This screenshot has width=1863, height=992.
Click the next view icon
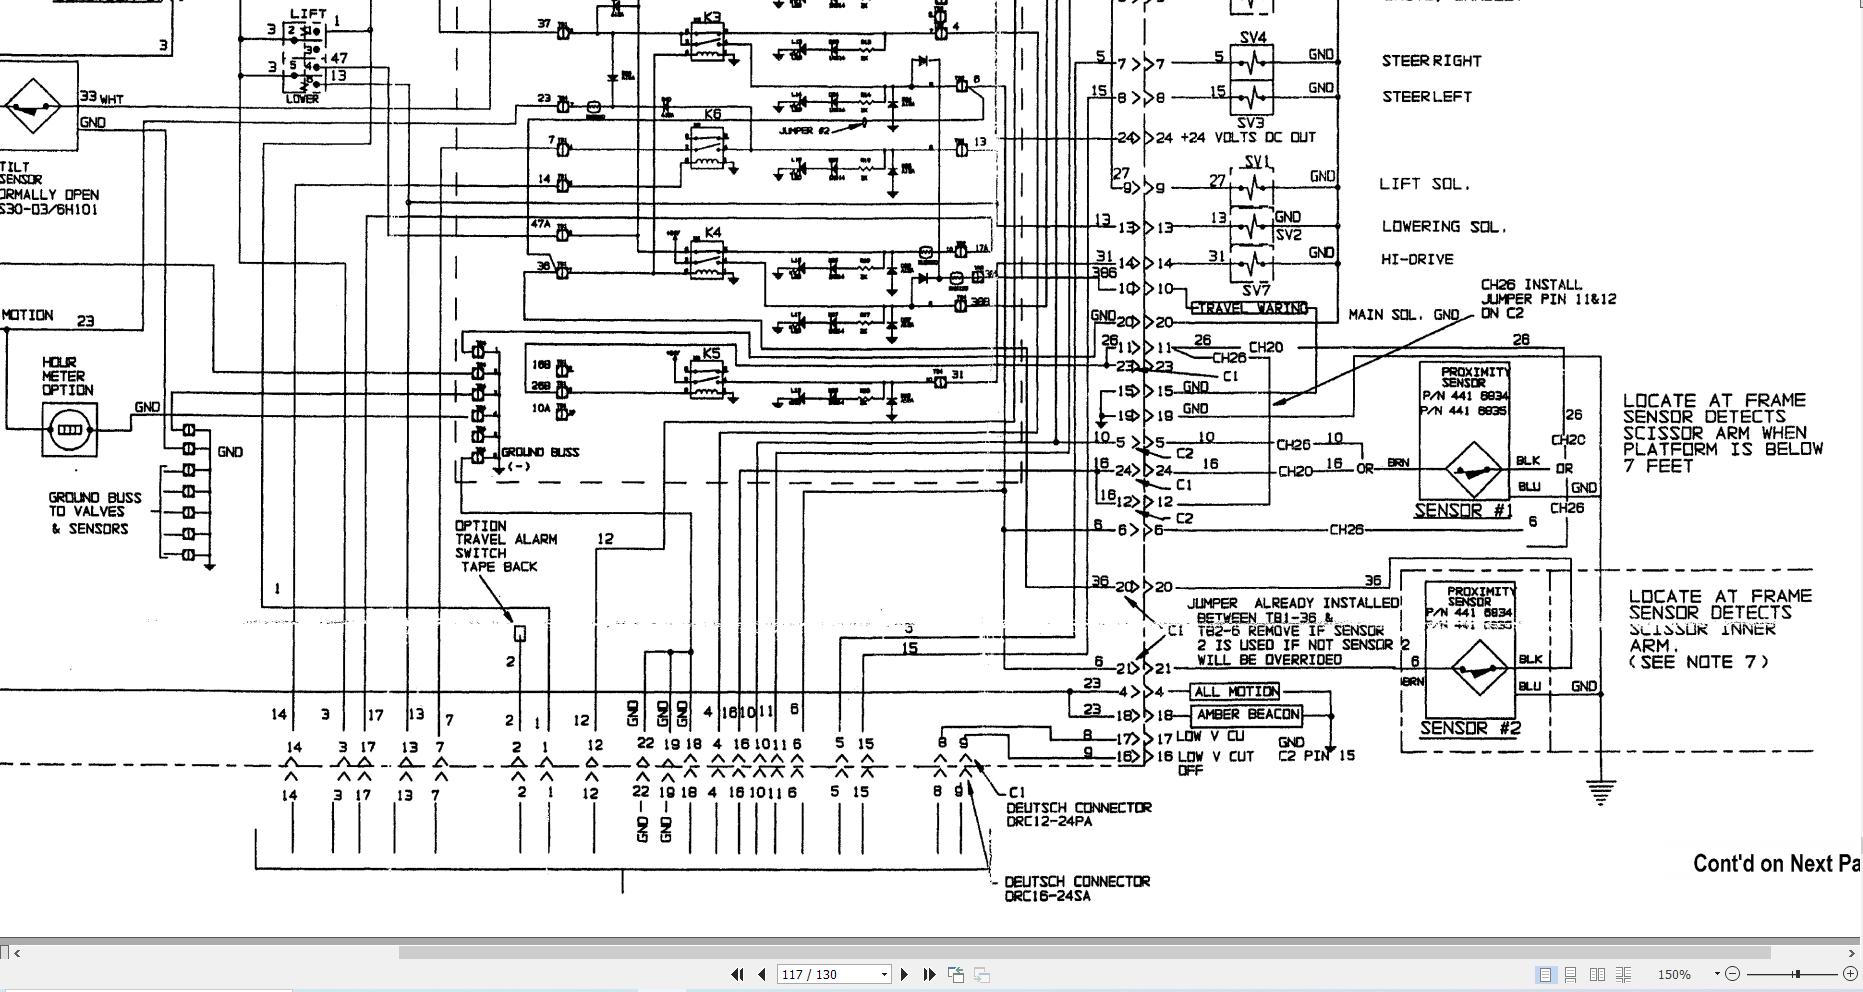(x=982, y=974)
